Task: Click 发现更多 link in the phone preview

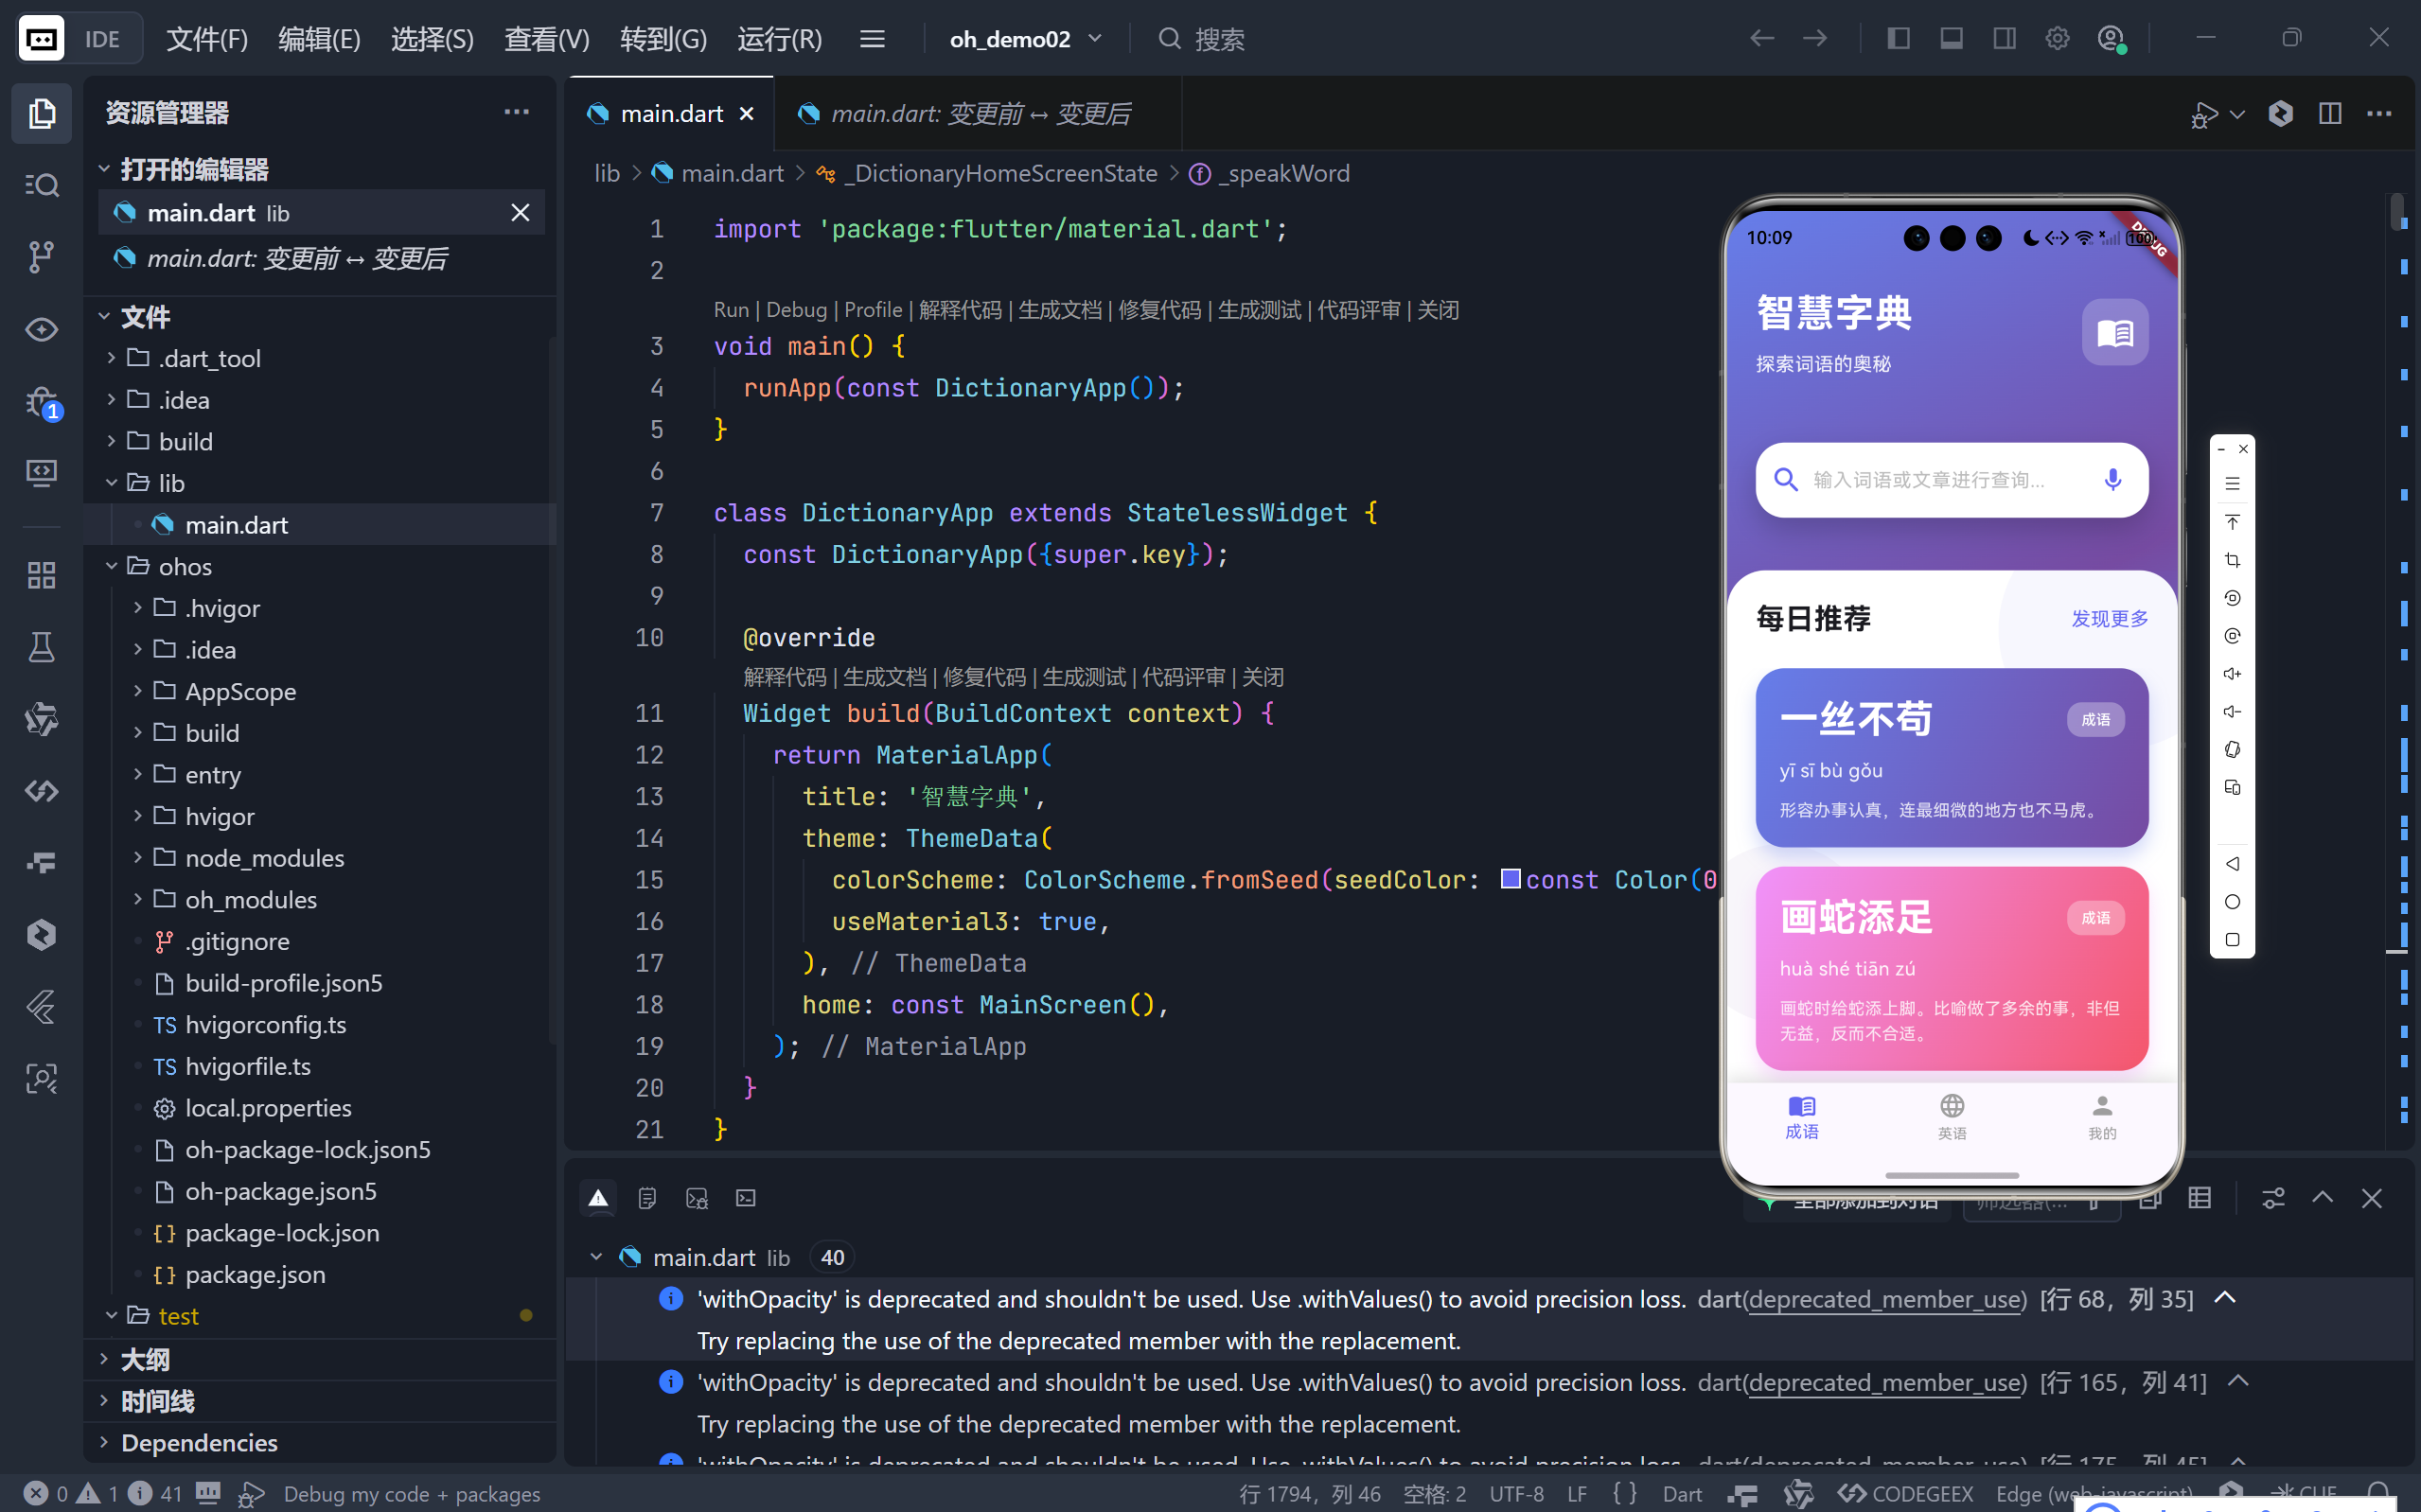Action: pos(2109,619)
